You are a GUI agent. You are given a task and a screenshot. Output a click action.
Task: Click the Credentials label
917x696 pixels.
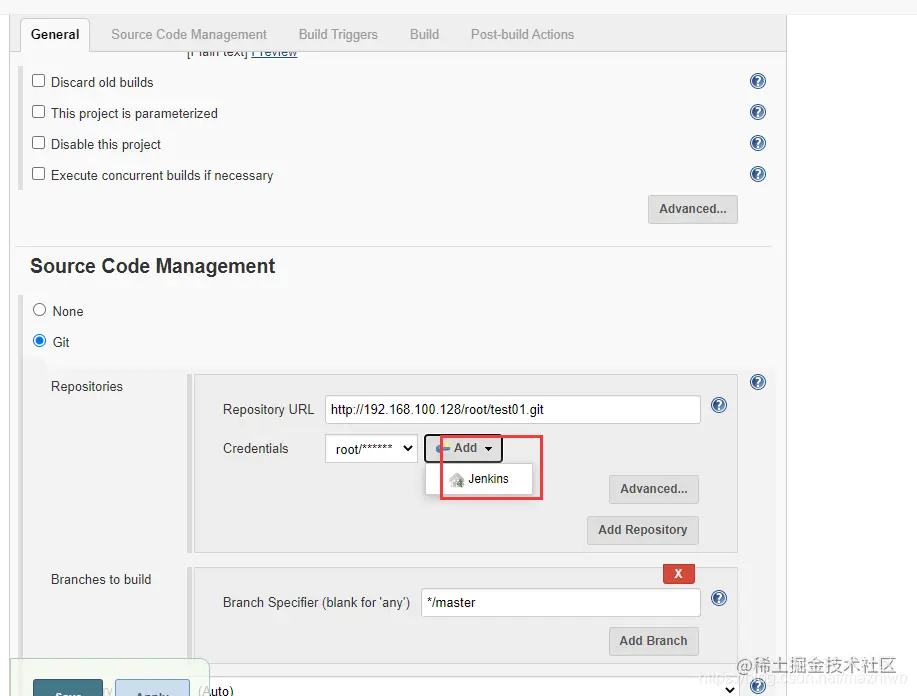coord(256,449)
